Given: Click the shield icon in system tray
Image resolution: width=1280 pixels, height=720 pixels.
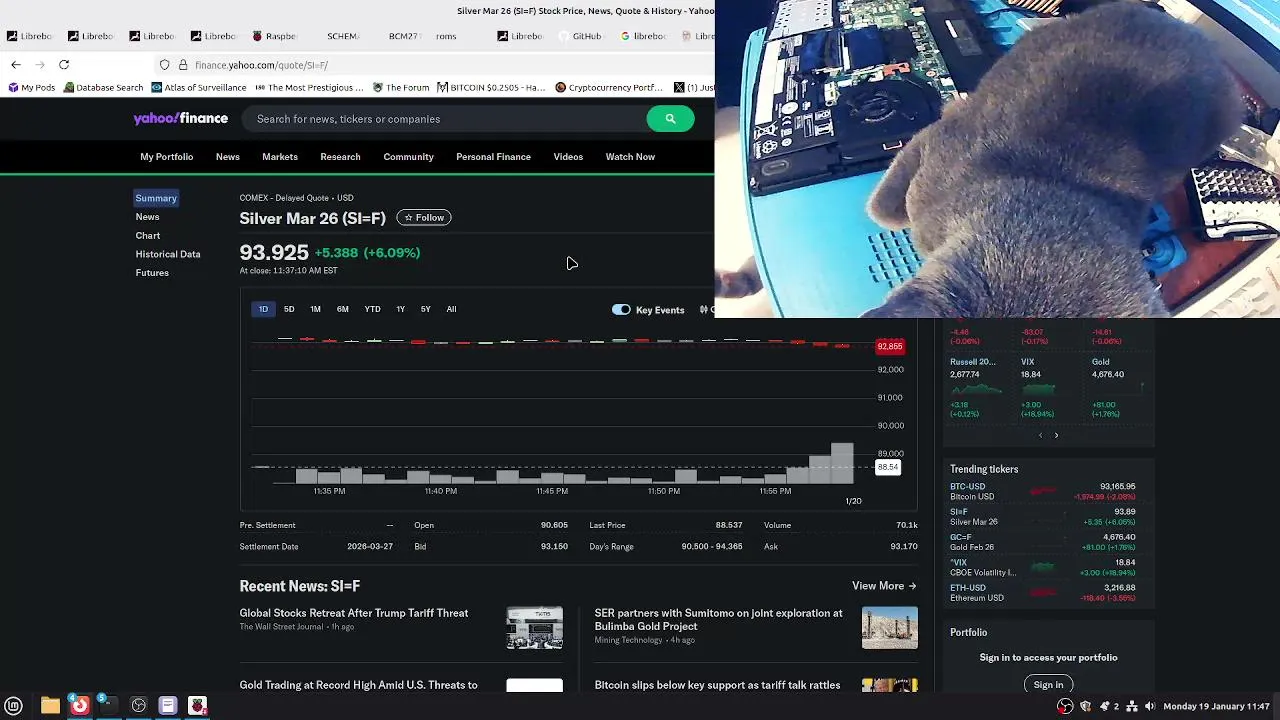Looking at the screenshot, I should point(1085,706).
